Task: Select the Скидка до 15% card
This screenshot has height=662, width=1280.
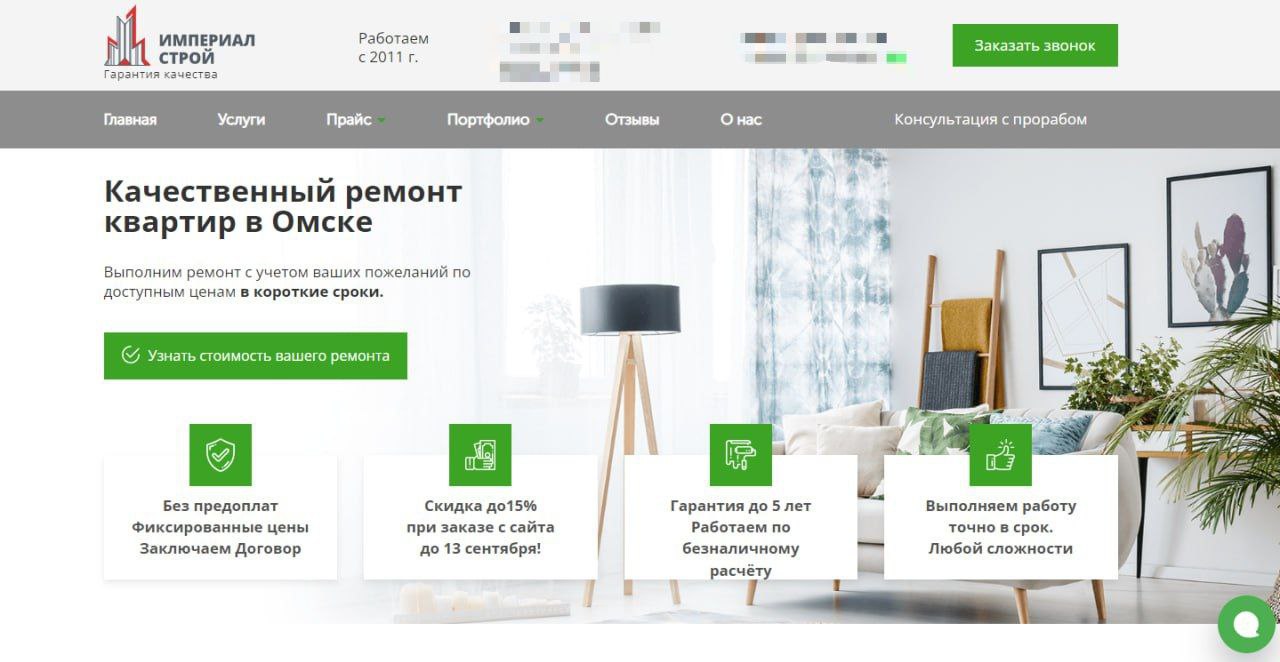Action: [x=480, y=517]
